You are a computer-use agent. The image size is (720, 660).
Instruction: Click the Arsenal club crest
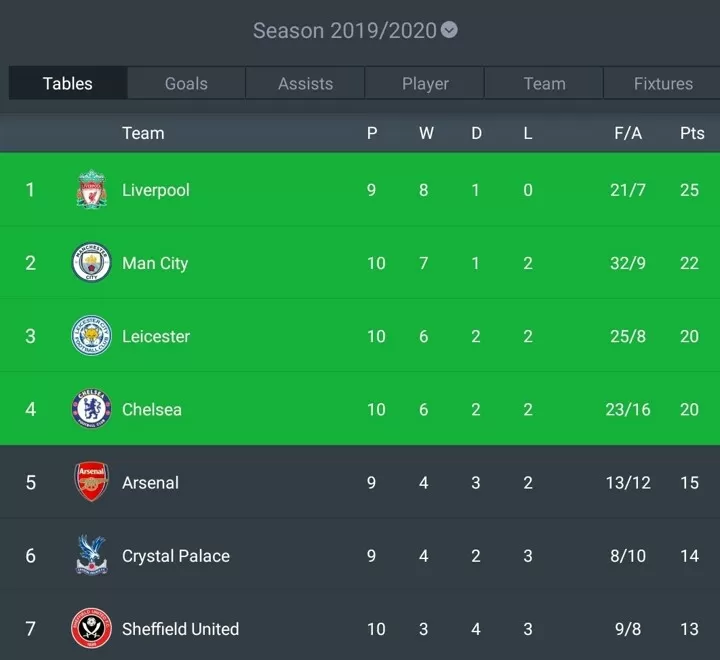coord(91,481)
